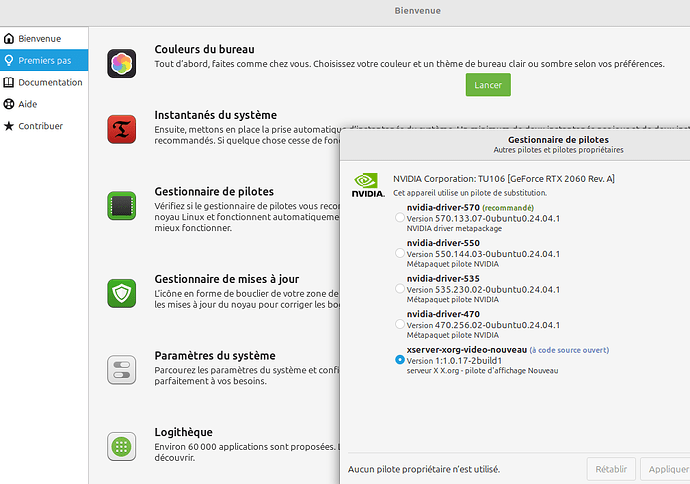
Task: Click the 'Bienvenue' window title bar text
Action: click(417, 11)
